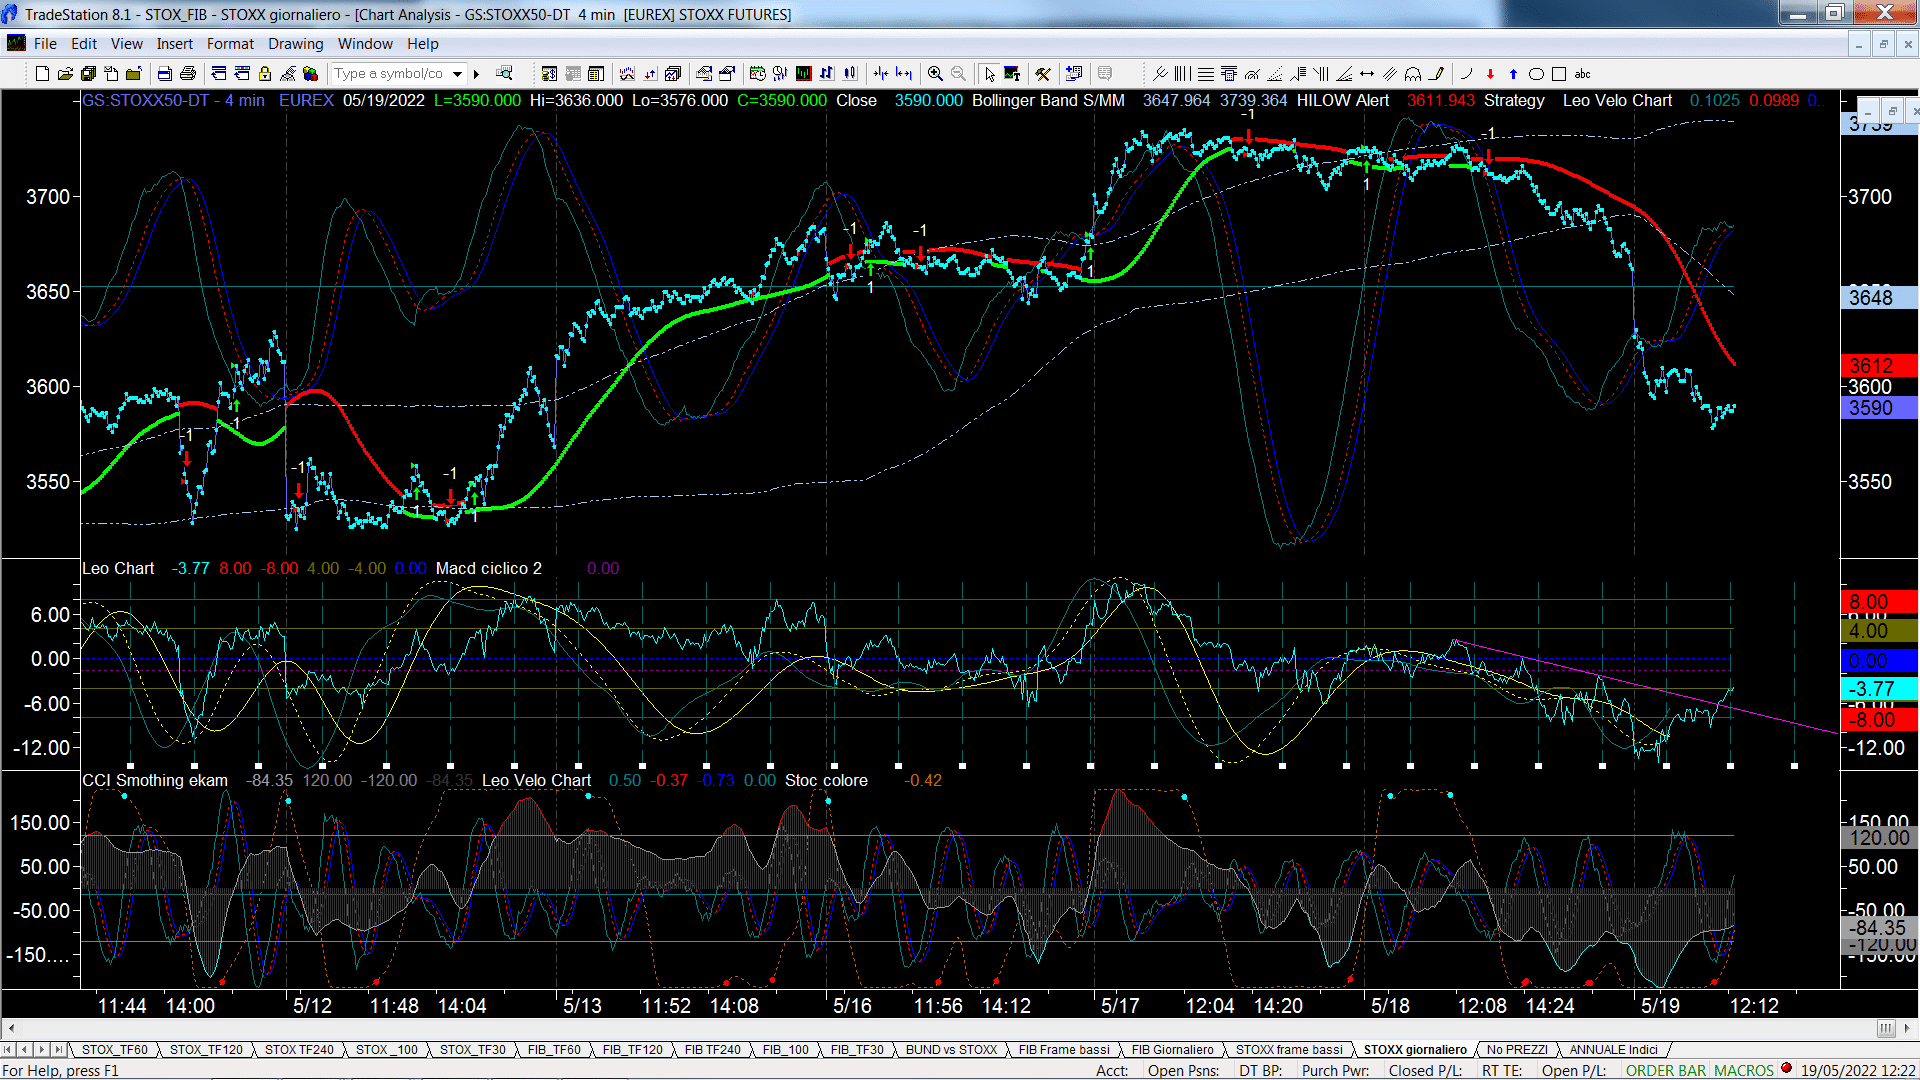Create a new window with New icon
The image size is (1920, 1080).
tap(42, 74)
